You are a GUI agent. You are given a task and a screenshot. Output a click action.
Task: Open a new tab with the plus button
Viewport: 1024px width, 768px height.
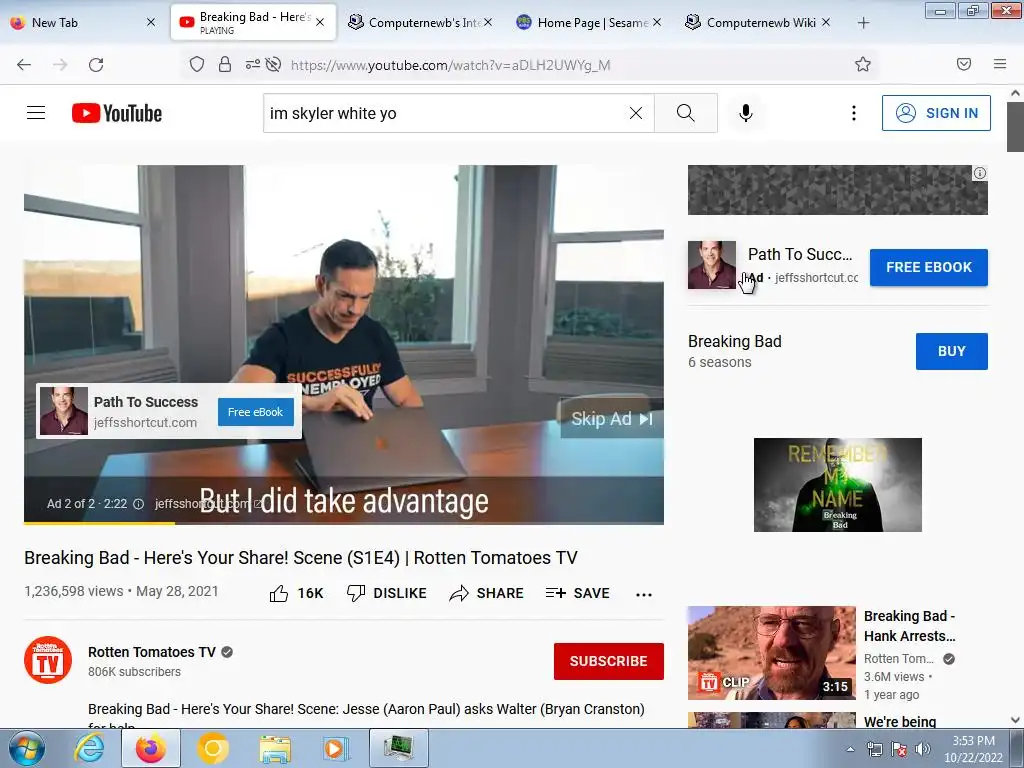[x=863, y=23]
